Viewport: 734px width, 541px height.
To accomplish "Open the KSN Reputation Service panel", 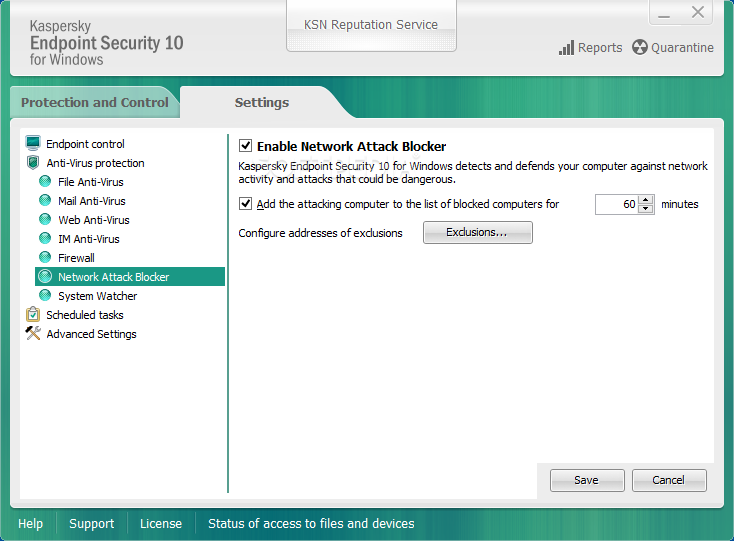I will [371, 25].
